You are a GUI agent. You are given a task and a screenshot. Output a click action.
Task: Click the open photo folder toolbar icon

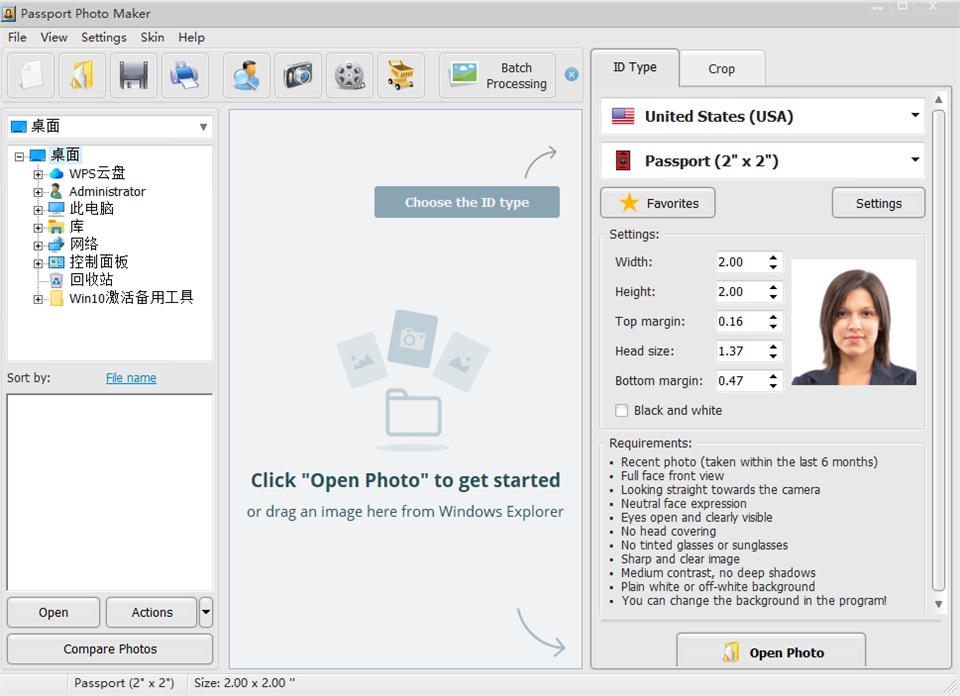[x=83, y=75]
